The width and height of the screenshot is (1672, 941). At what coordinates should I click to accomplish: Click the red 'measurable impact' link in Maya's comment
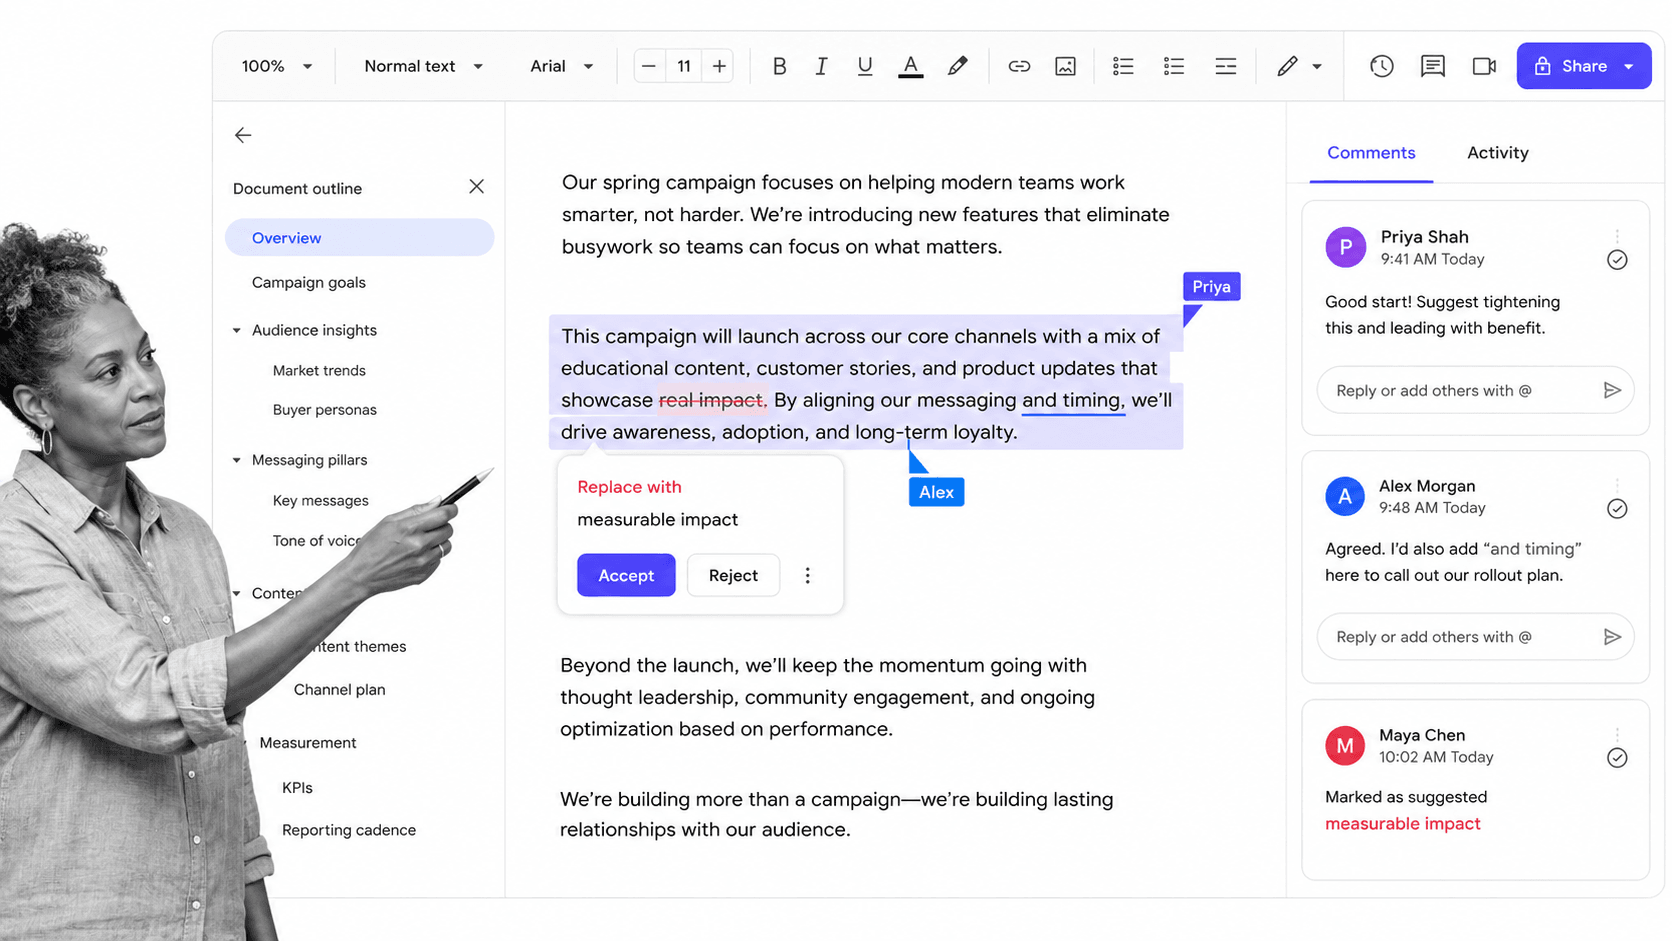click(x=1402, y=824)
